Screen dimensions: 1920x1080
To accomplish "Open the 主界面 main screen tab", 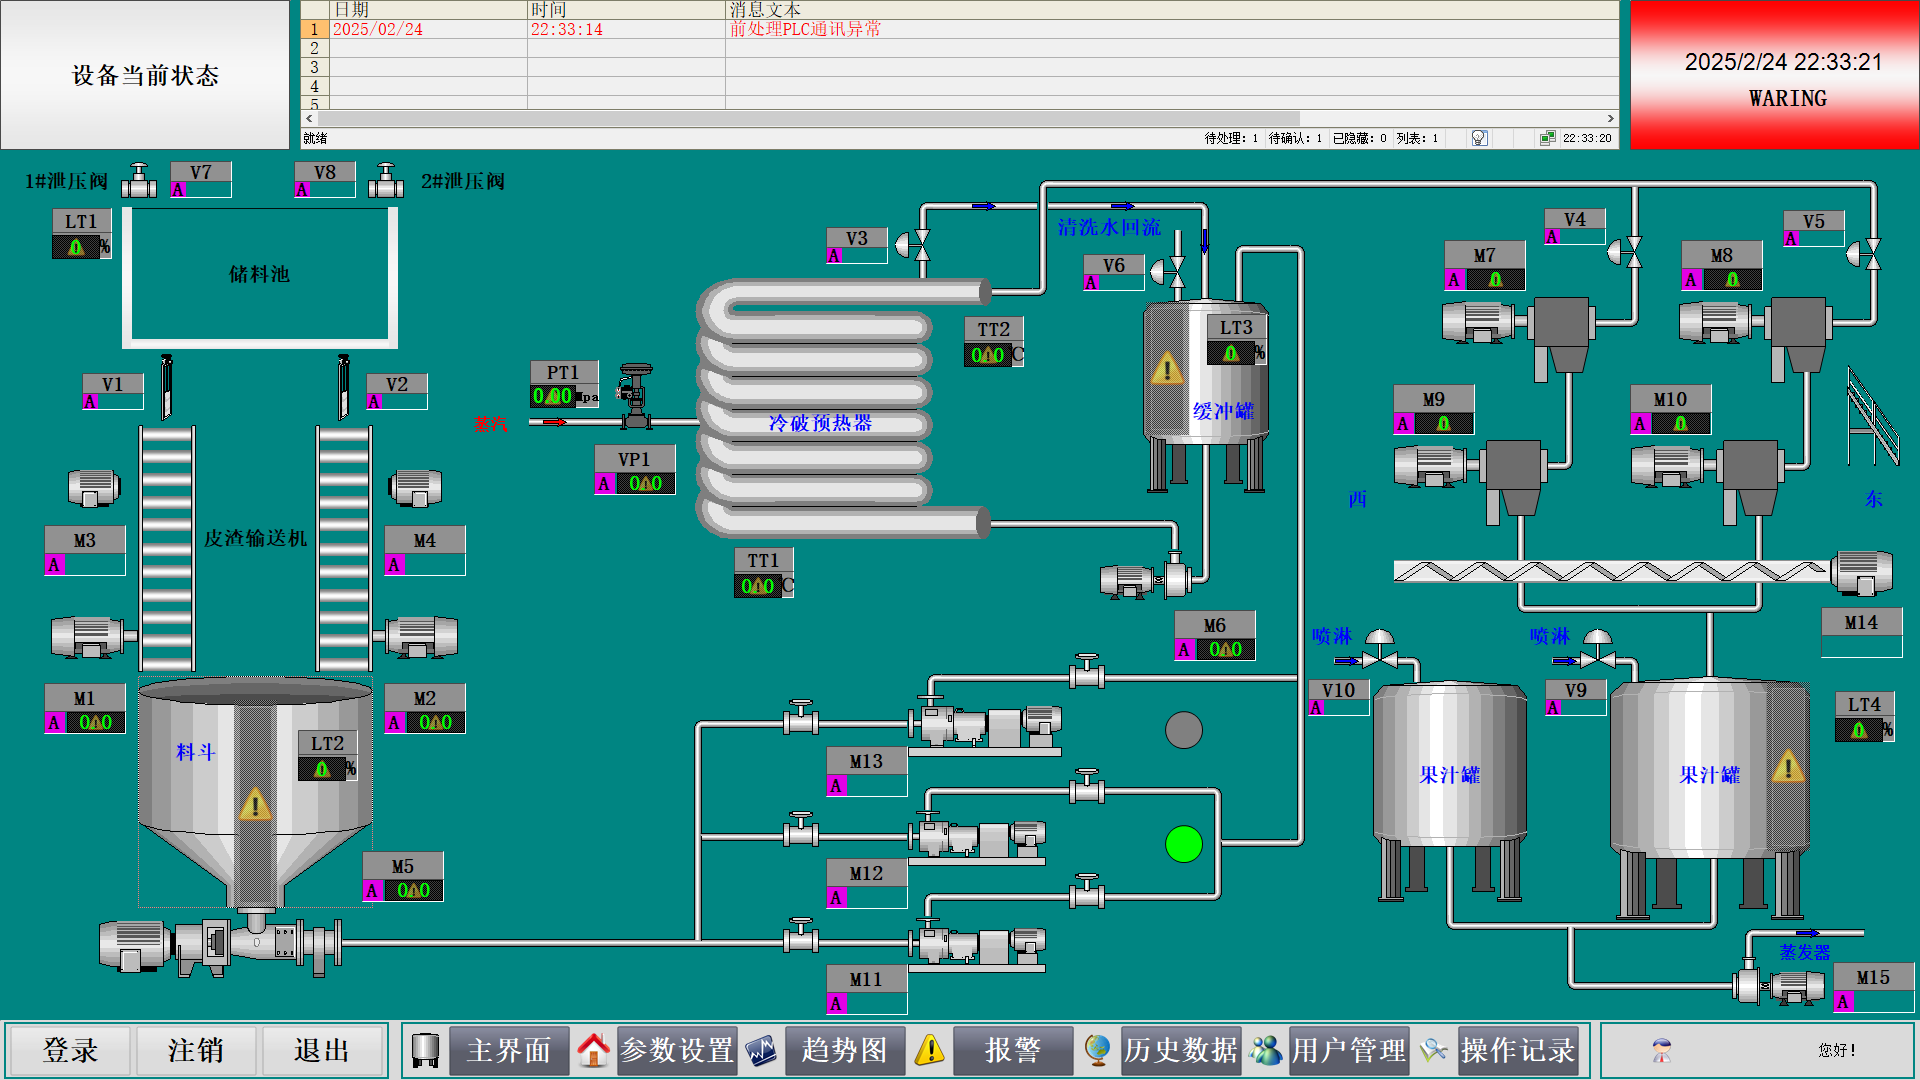I will point(508,1050).
